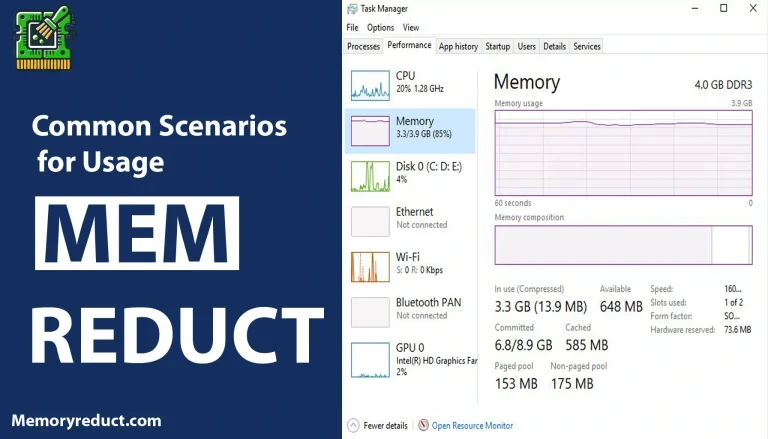
Task: Collapse view with Fewer details
Action: pos(385,426)
